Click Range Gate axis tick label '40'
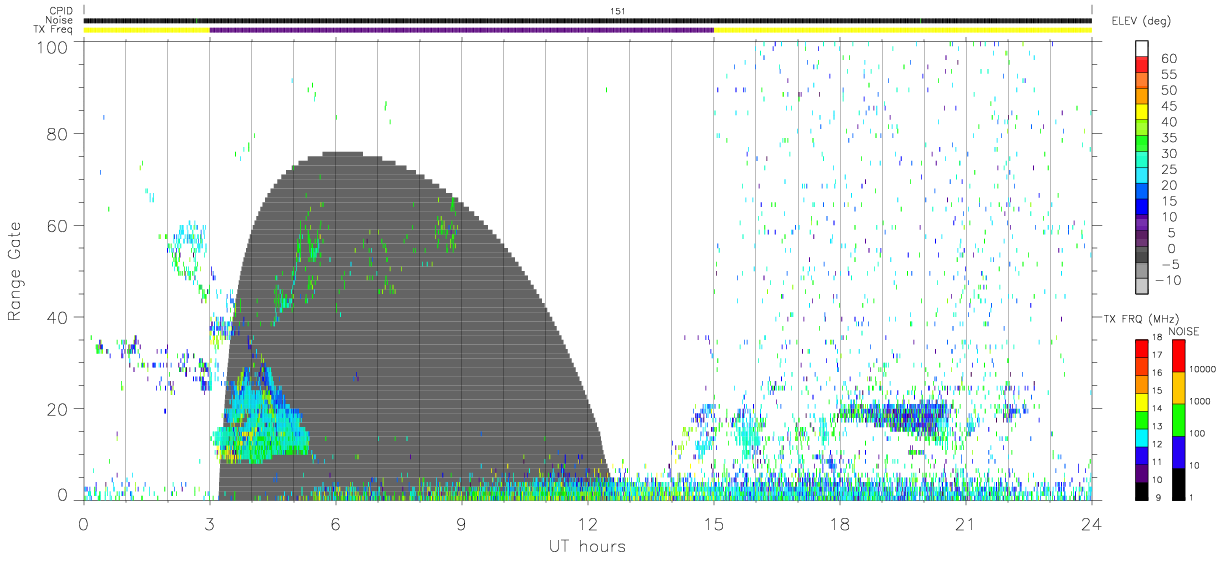 [x=57, y=318]
